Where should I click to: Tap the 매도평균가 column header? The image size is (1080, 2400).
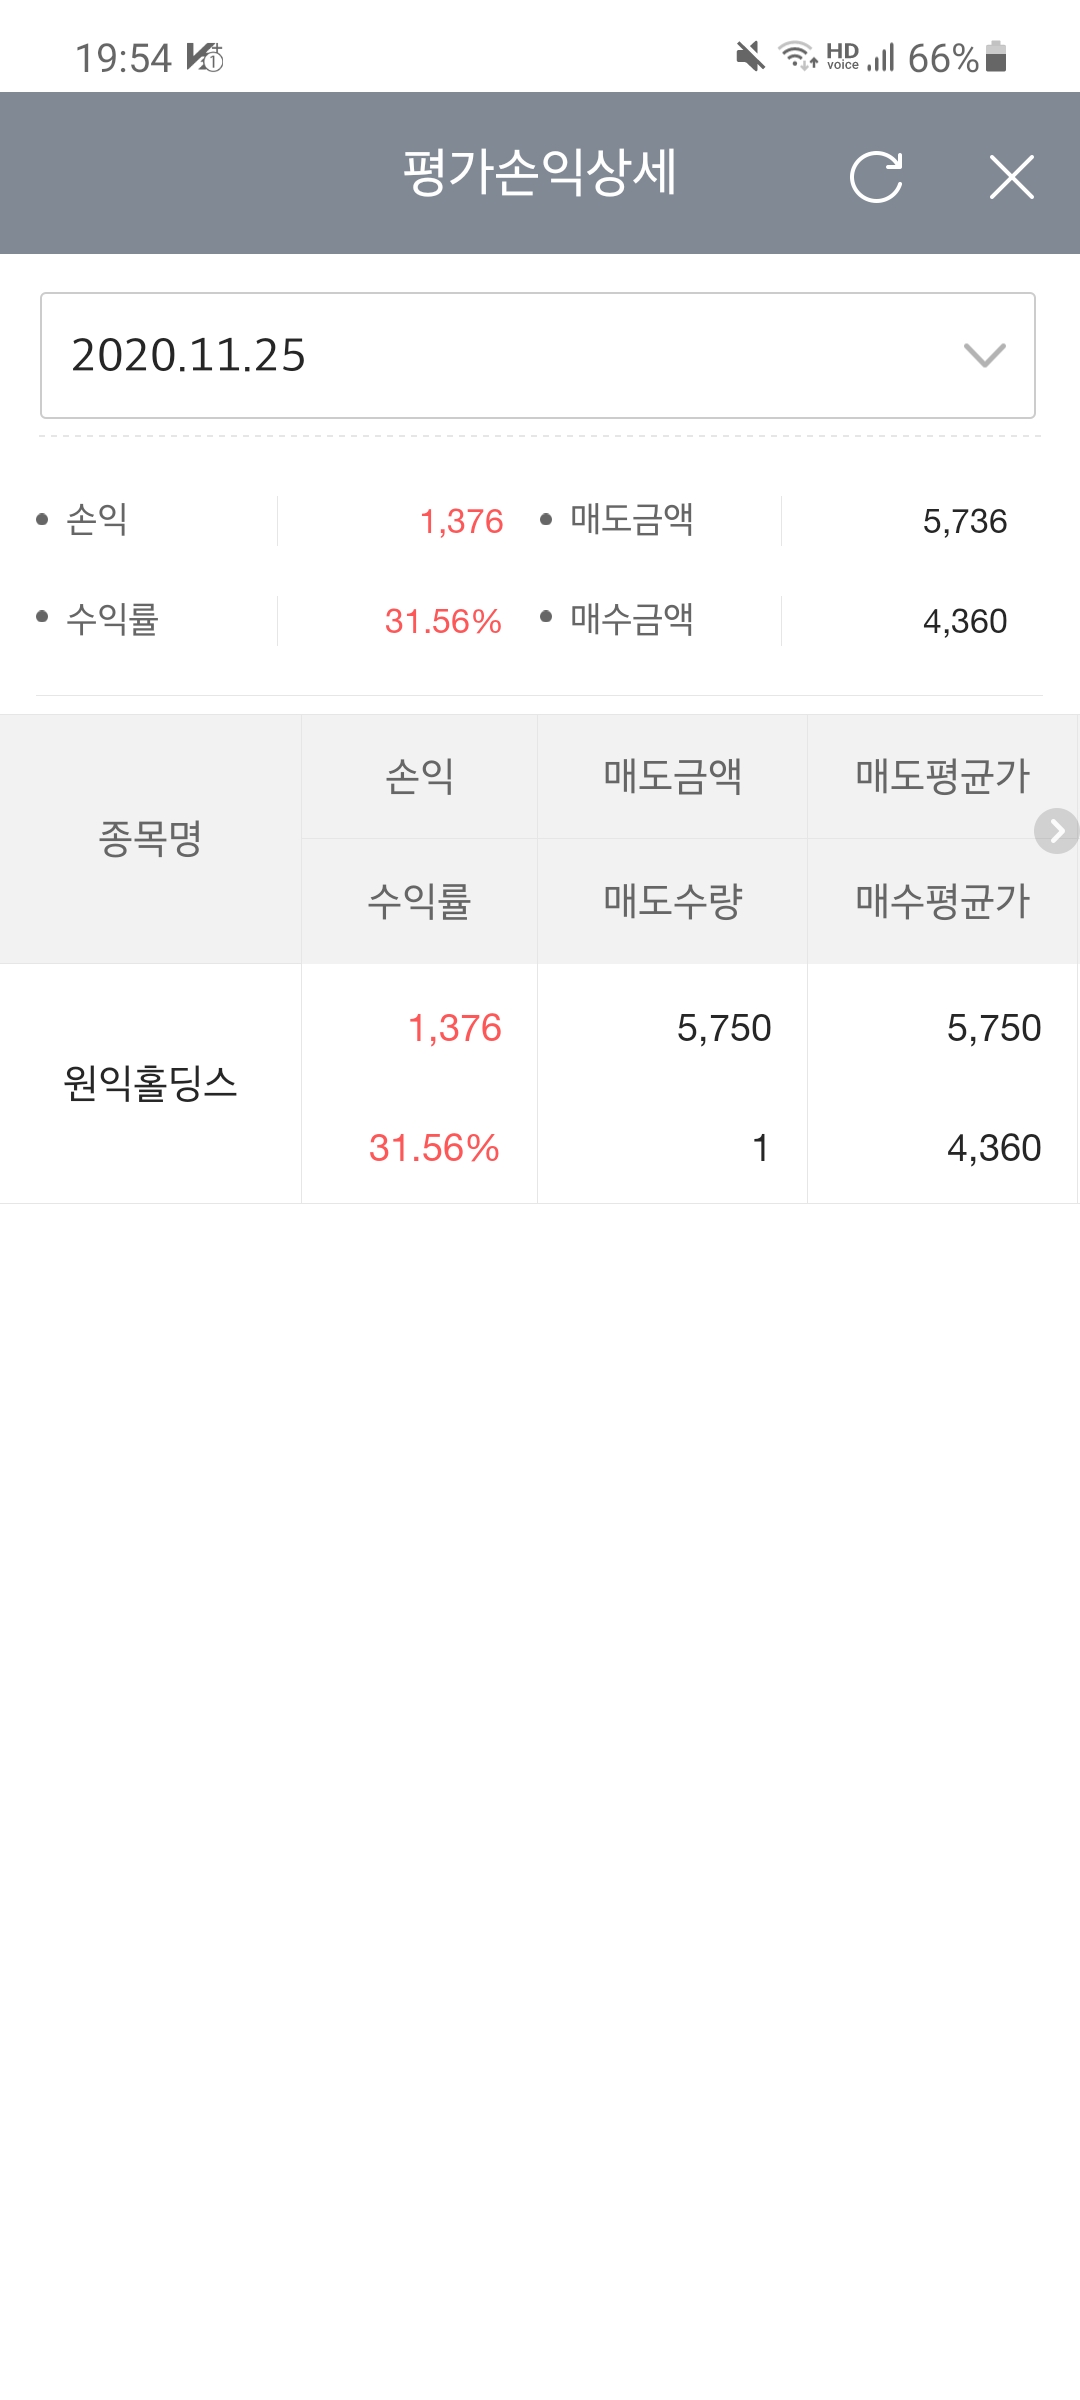coord(942,776)
